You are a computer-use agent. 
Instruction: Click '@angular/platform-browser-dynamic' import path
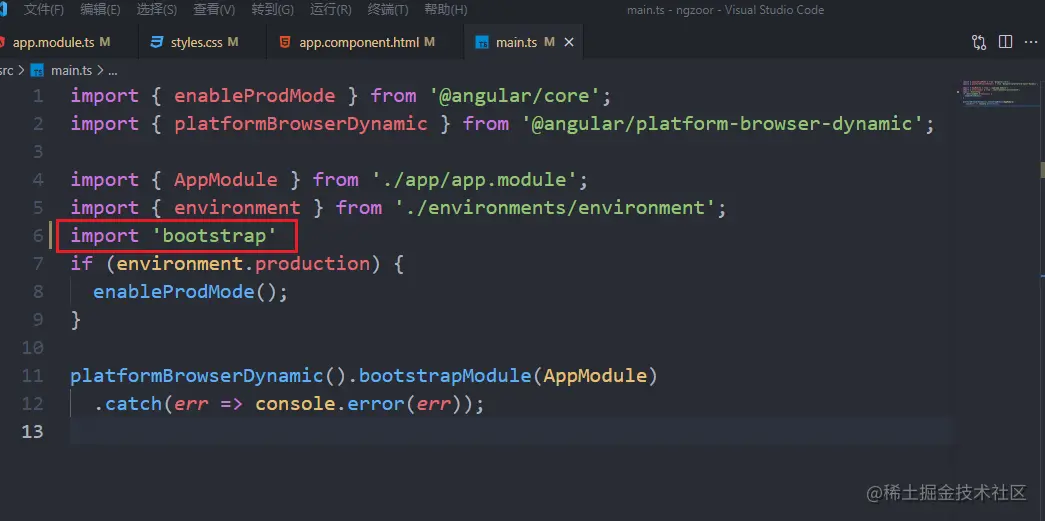coord(722,124)
